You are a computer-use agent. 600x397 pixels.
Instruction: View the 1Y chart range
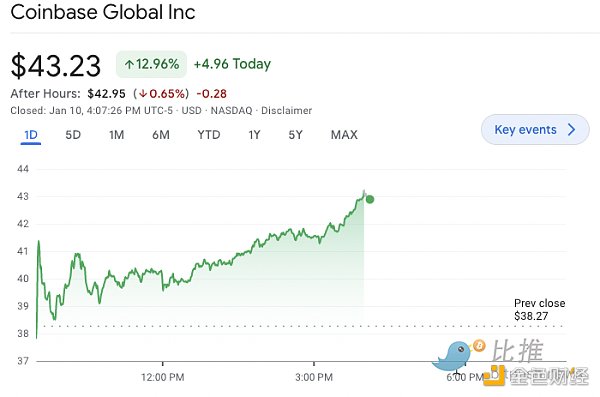(x=254, y=135)
